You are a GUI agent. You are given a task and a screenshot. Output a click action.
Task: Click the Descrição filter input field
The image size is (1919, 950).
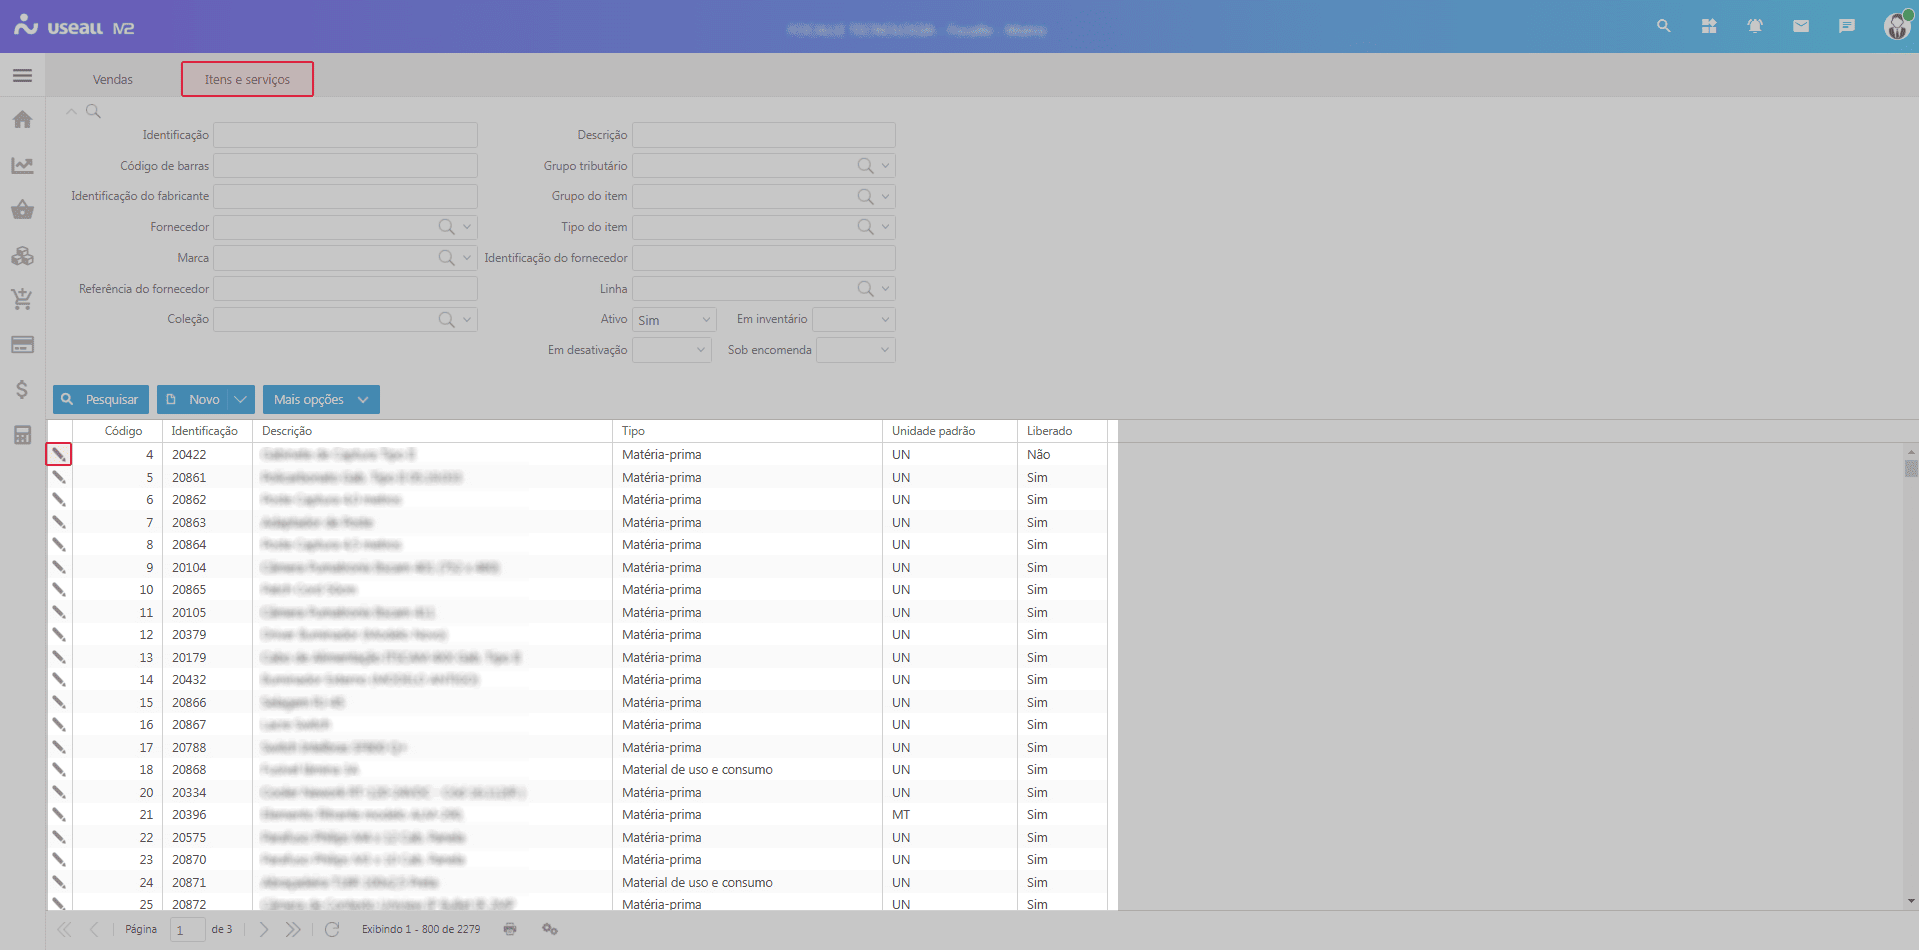tap(763, 135)
